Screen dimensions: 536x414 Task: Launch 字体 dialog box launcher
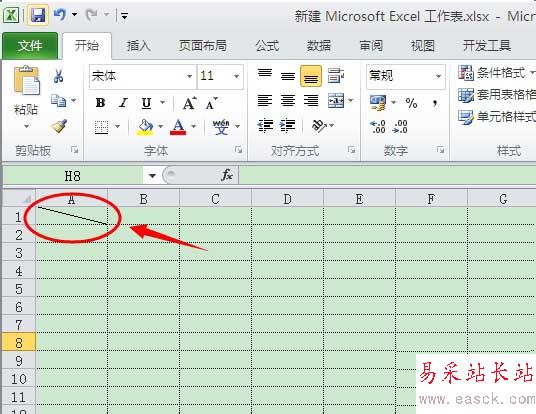point(238,150)
